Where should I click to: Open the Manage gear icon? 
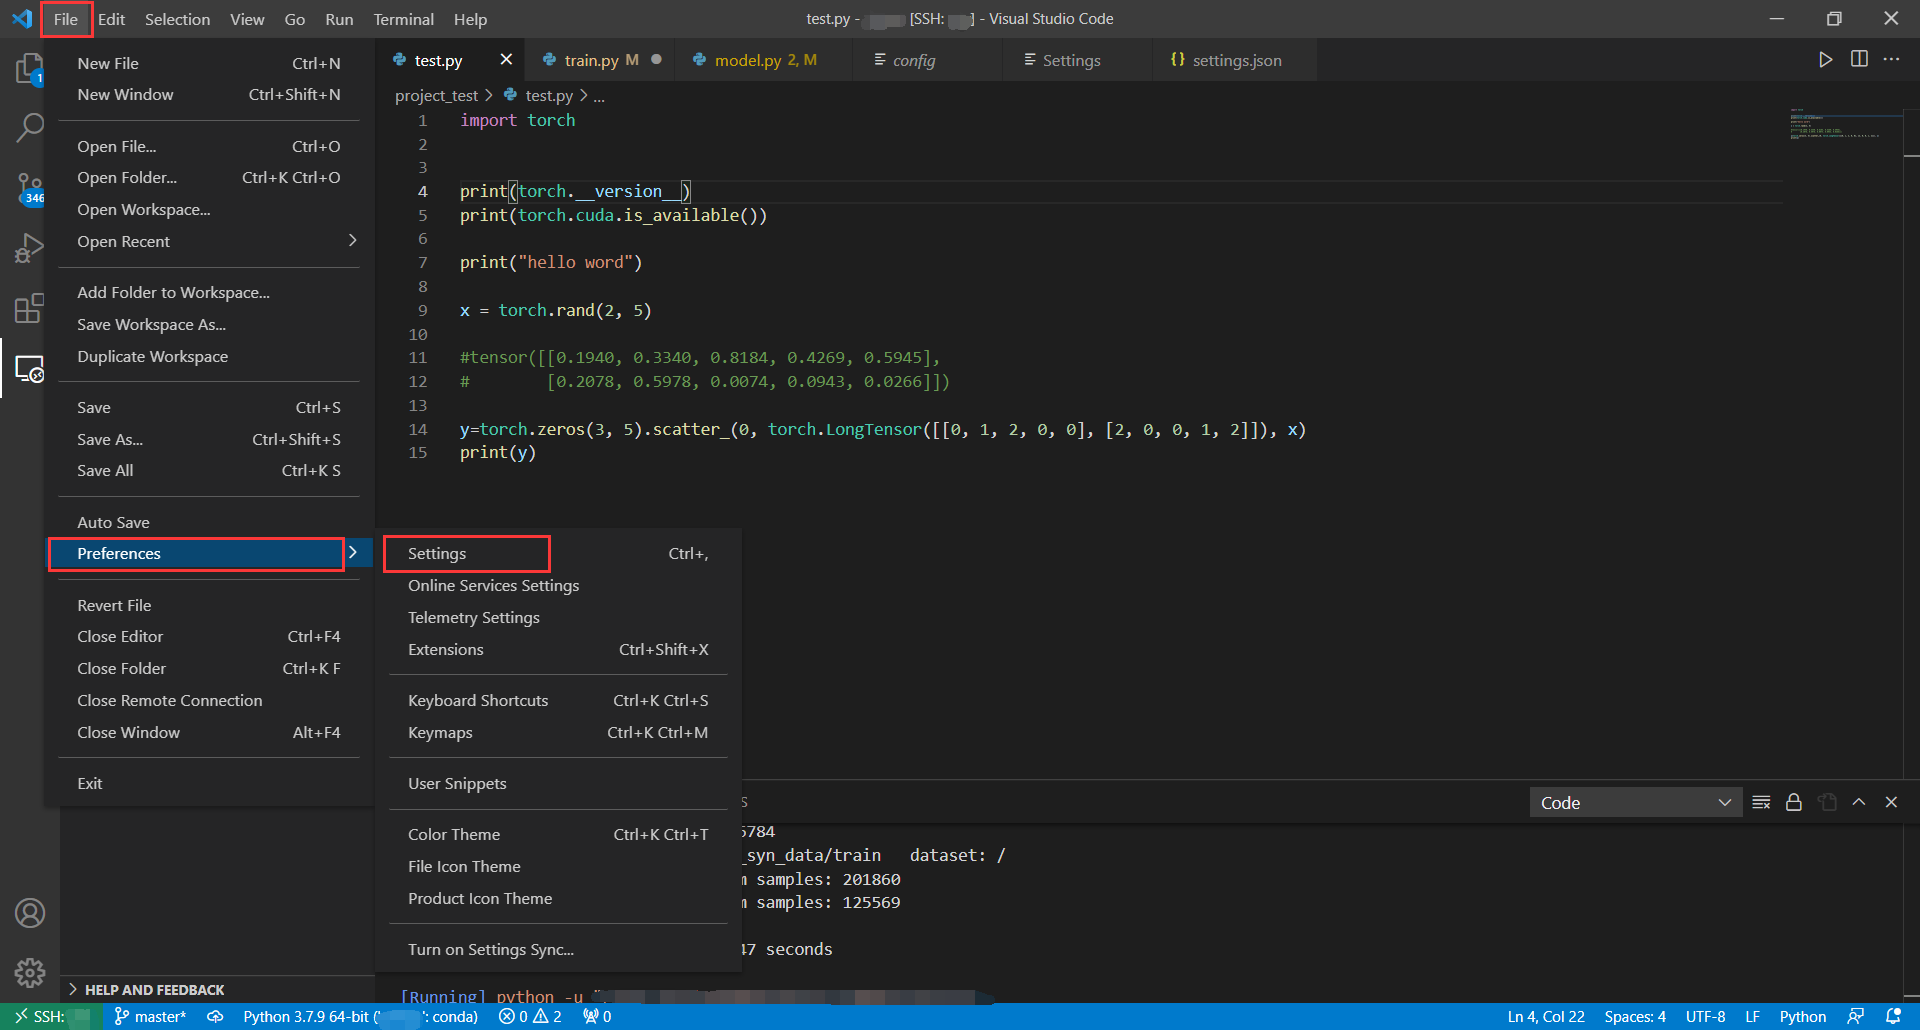pos(30,972)
